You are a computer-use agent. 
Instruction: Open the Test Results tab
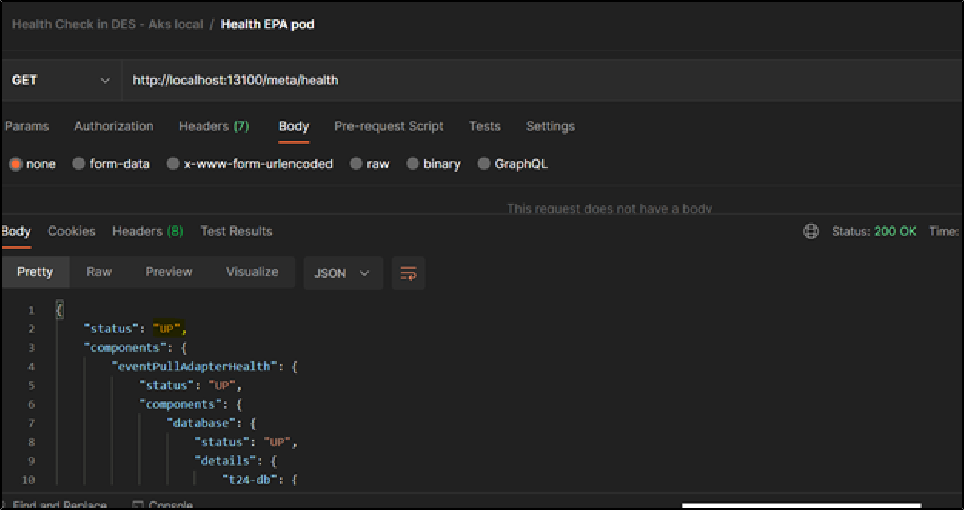pos(236,231)
